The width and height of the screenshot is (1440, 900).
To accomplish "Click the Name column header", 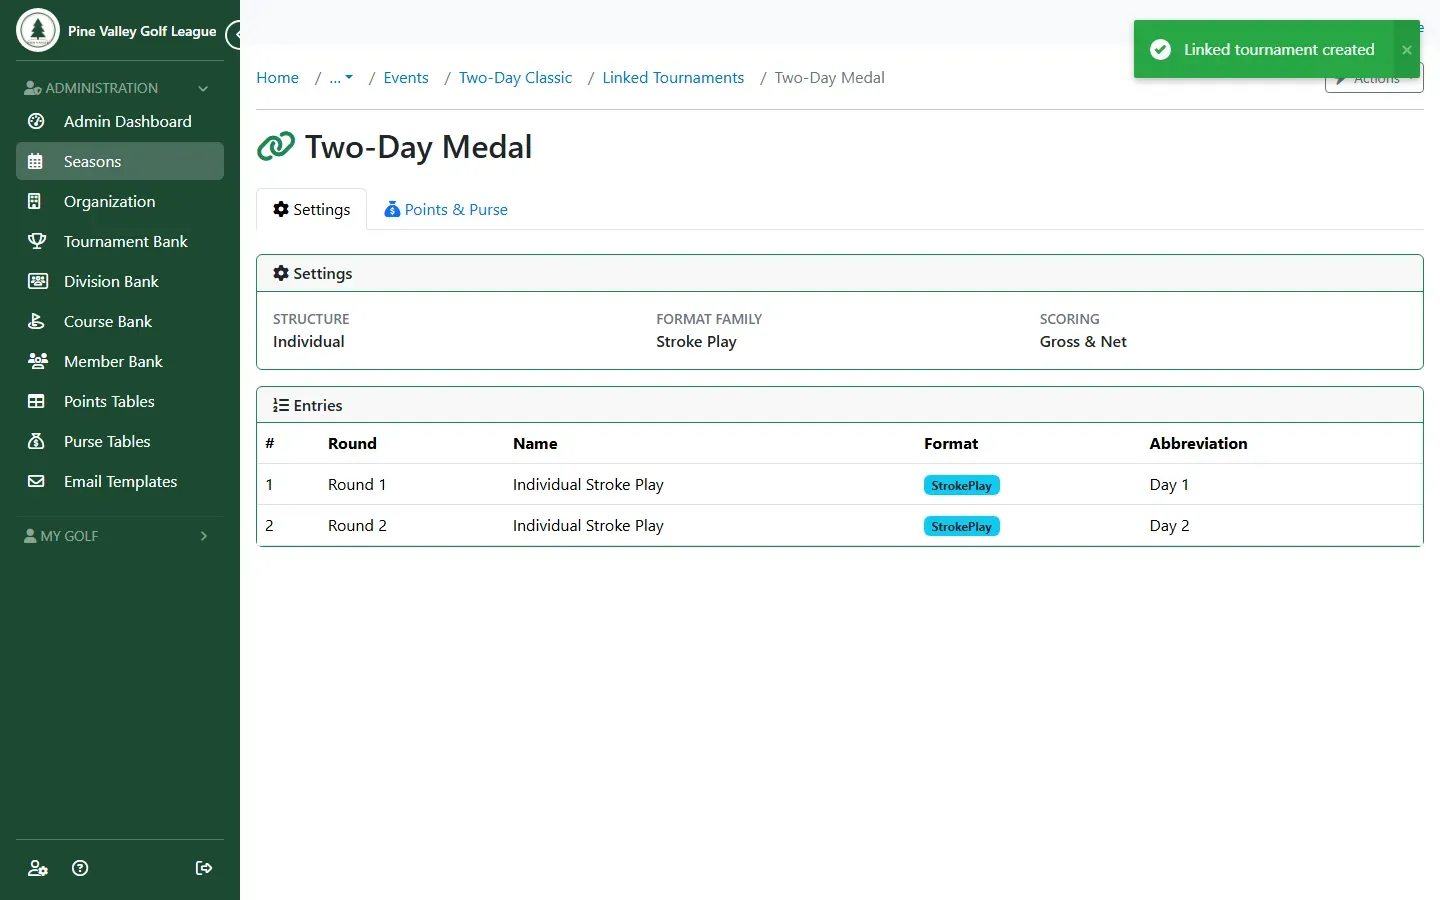I will click(x=535, y=444).
